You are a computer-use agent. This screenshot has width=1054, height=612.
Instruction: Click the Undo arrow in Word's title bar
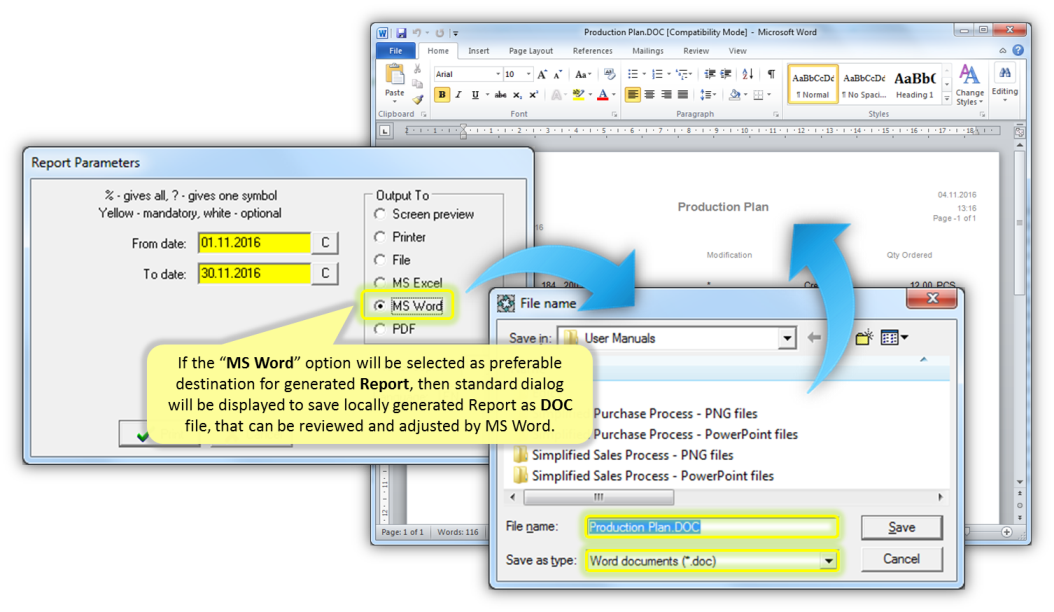[417, 32]
